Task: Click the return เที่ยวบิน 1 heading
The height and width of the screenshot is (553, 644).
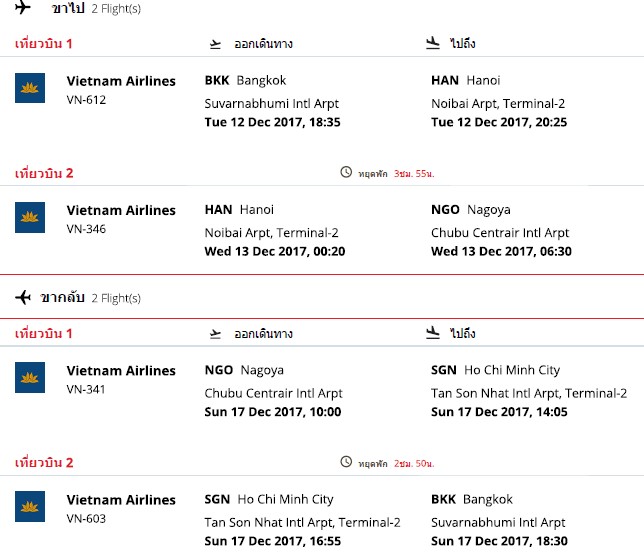Action: point(44,333)
